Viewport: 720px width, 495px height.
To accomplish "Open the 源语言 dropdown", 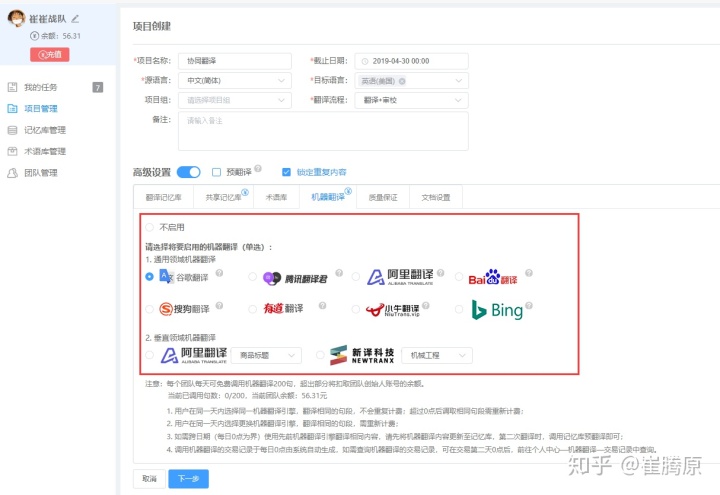I will point(235,81).
